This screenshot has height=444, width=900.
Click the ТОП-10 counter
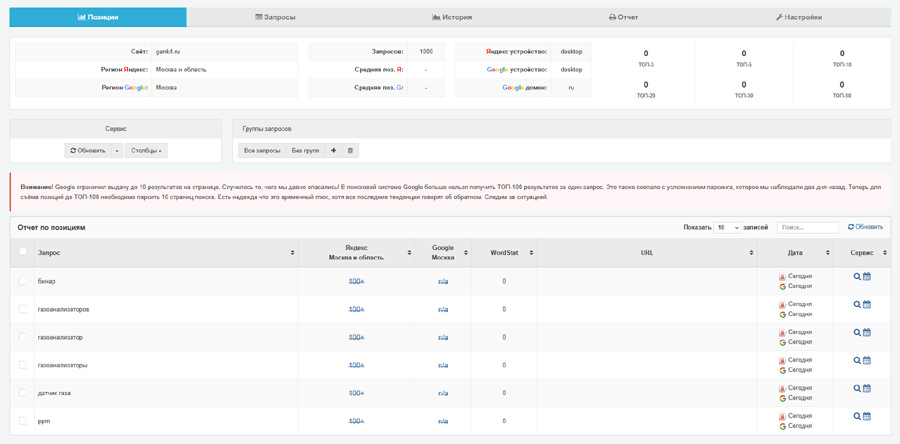point(842,58)
